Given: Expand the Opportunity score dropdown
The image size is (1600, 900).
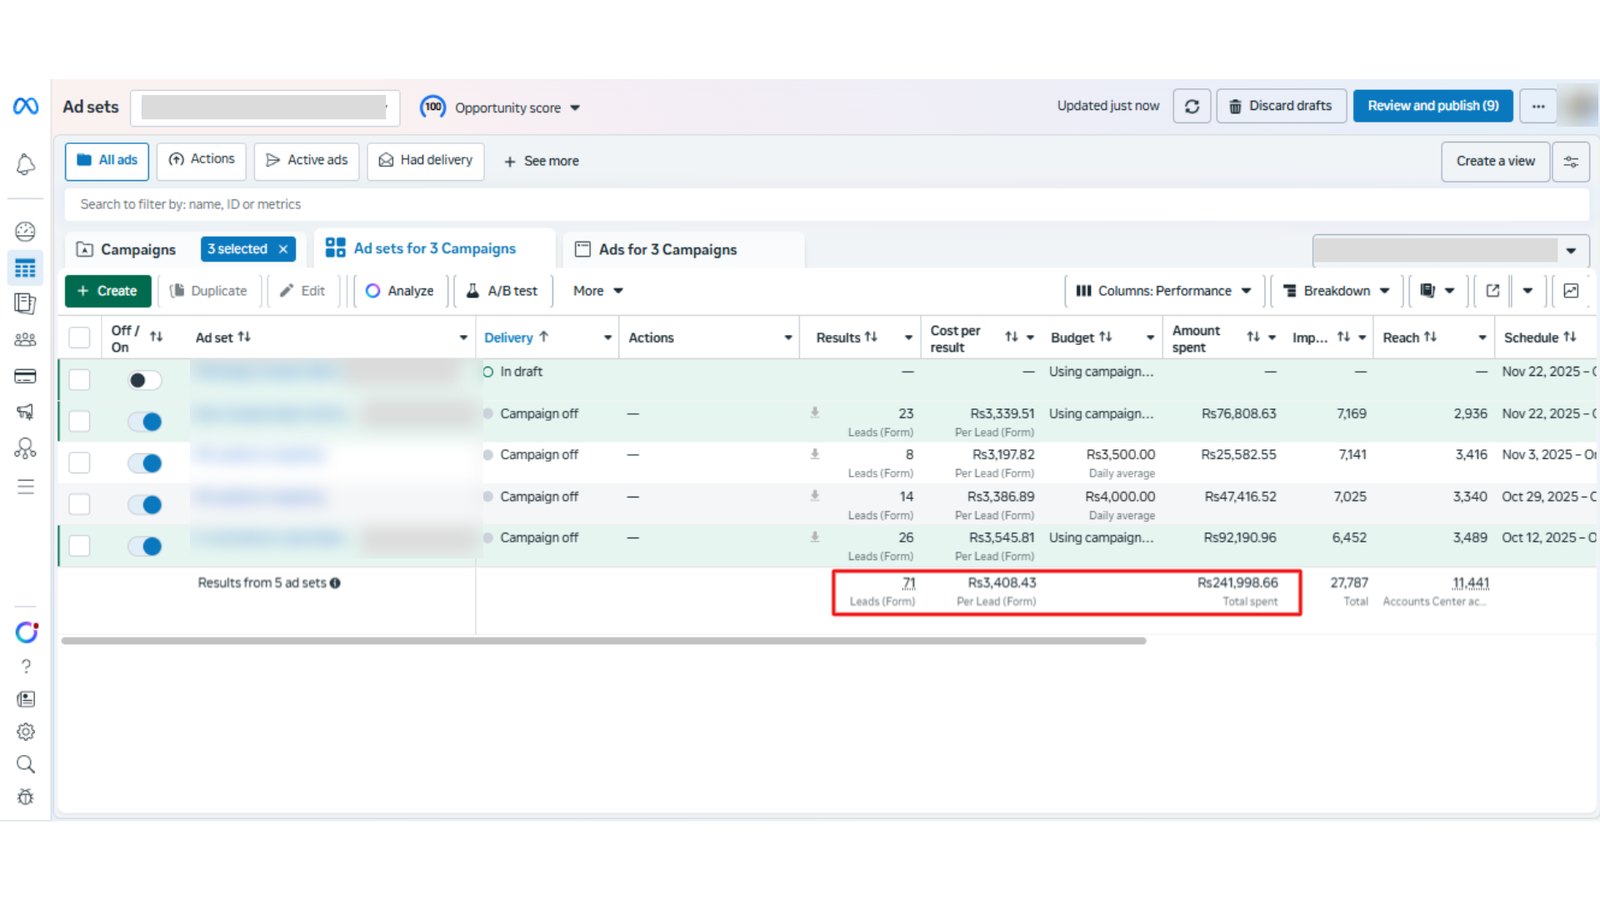Looking at the screenshot, I should click(x=575, y=108).
